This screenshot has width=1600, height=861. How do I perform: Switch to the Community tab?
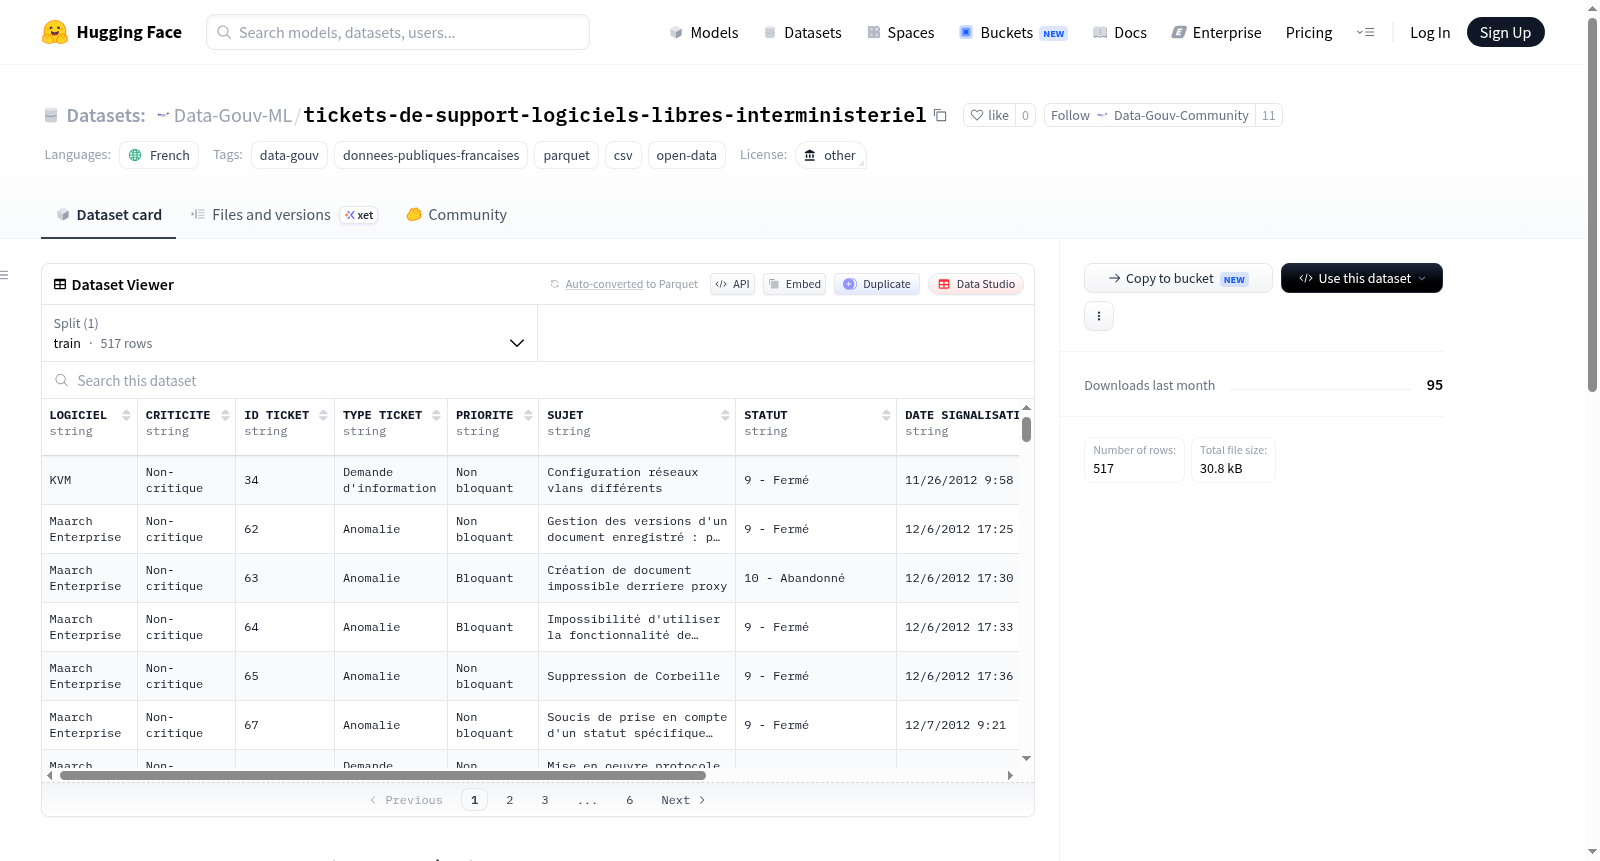tap(456, 215)
